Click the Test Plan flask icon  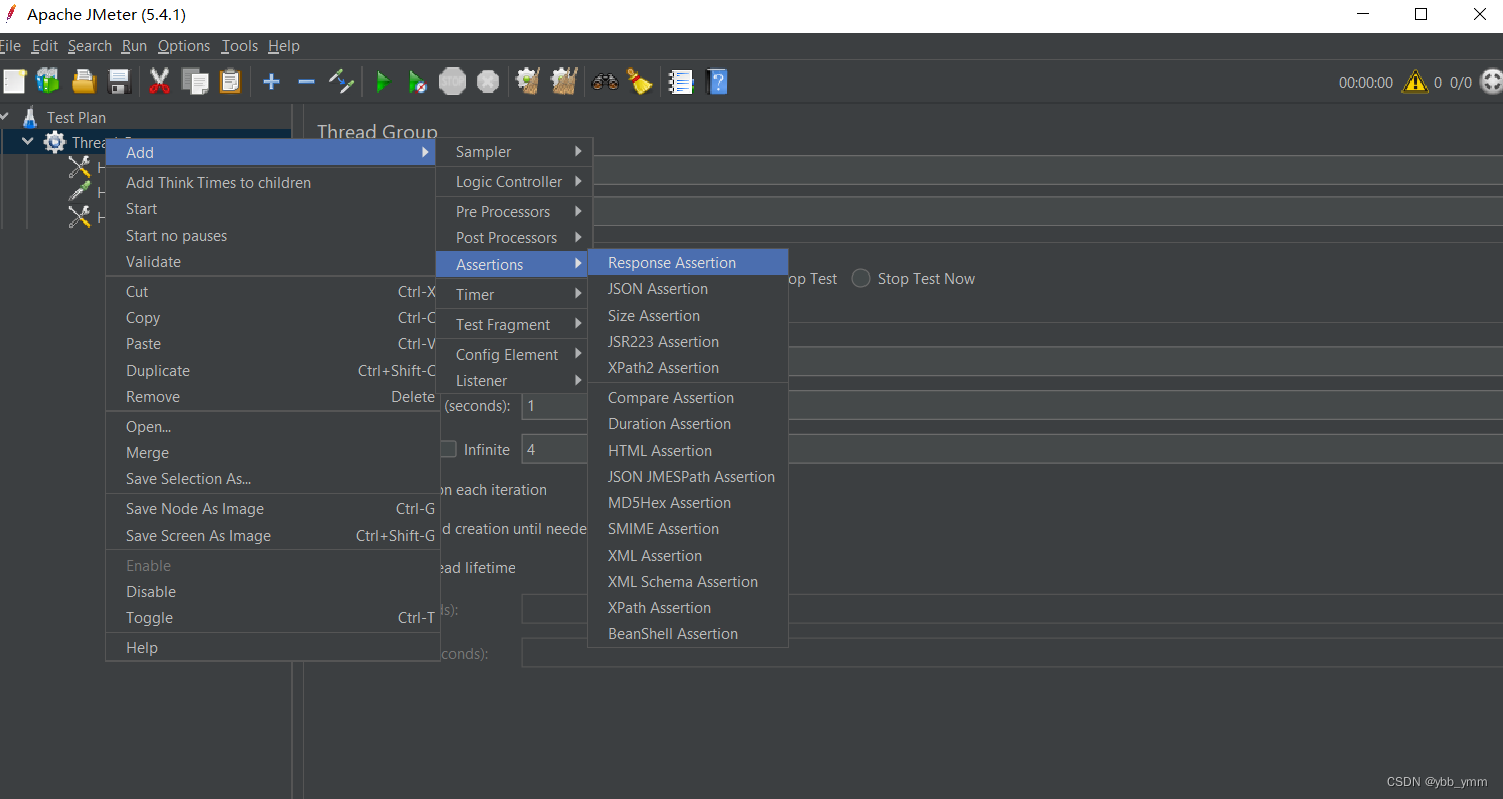point(30,117)
